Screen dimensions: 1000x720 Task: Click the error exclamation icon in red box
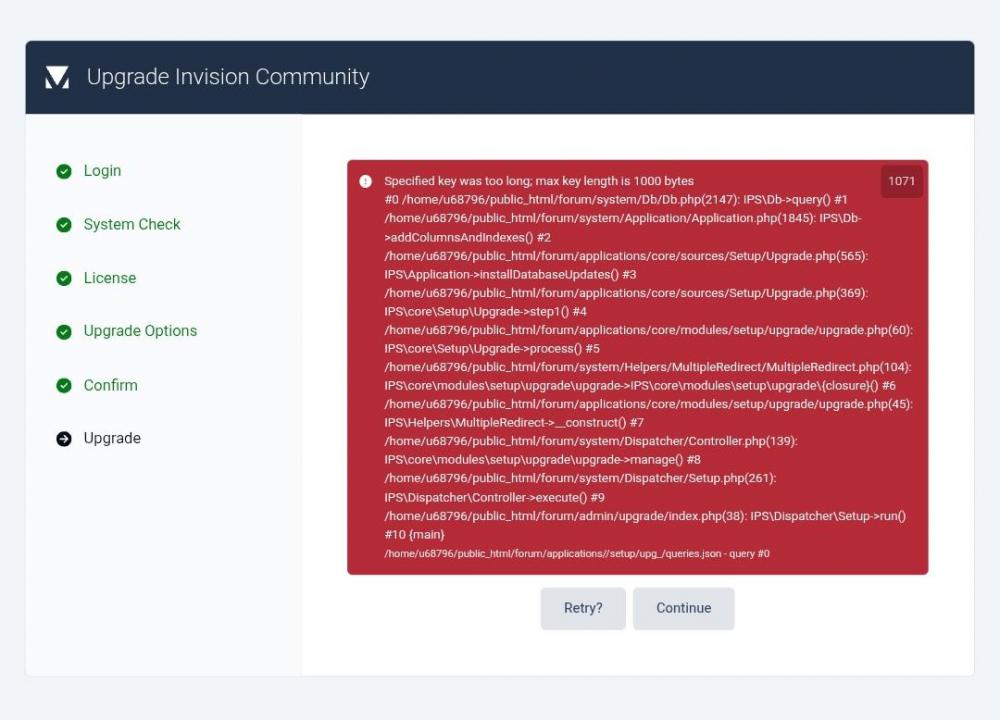point(366,181)
